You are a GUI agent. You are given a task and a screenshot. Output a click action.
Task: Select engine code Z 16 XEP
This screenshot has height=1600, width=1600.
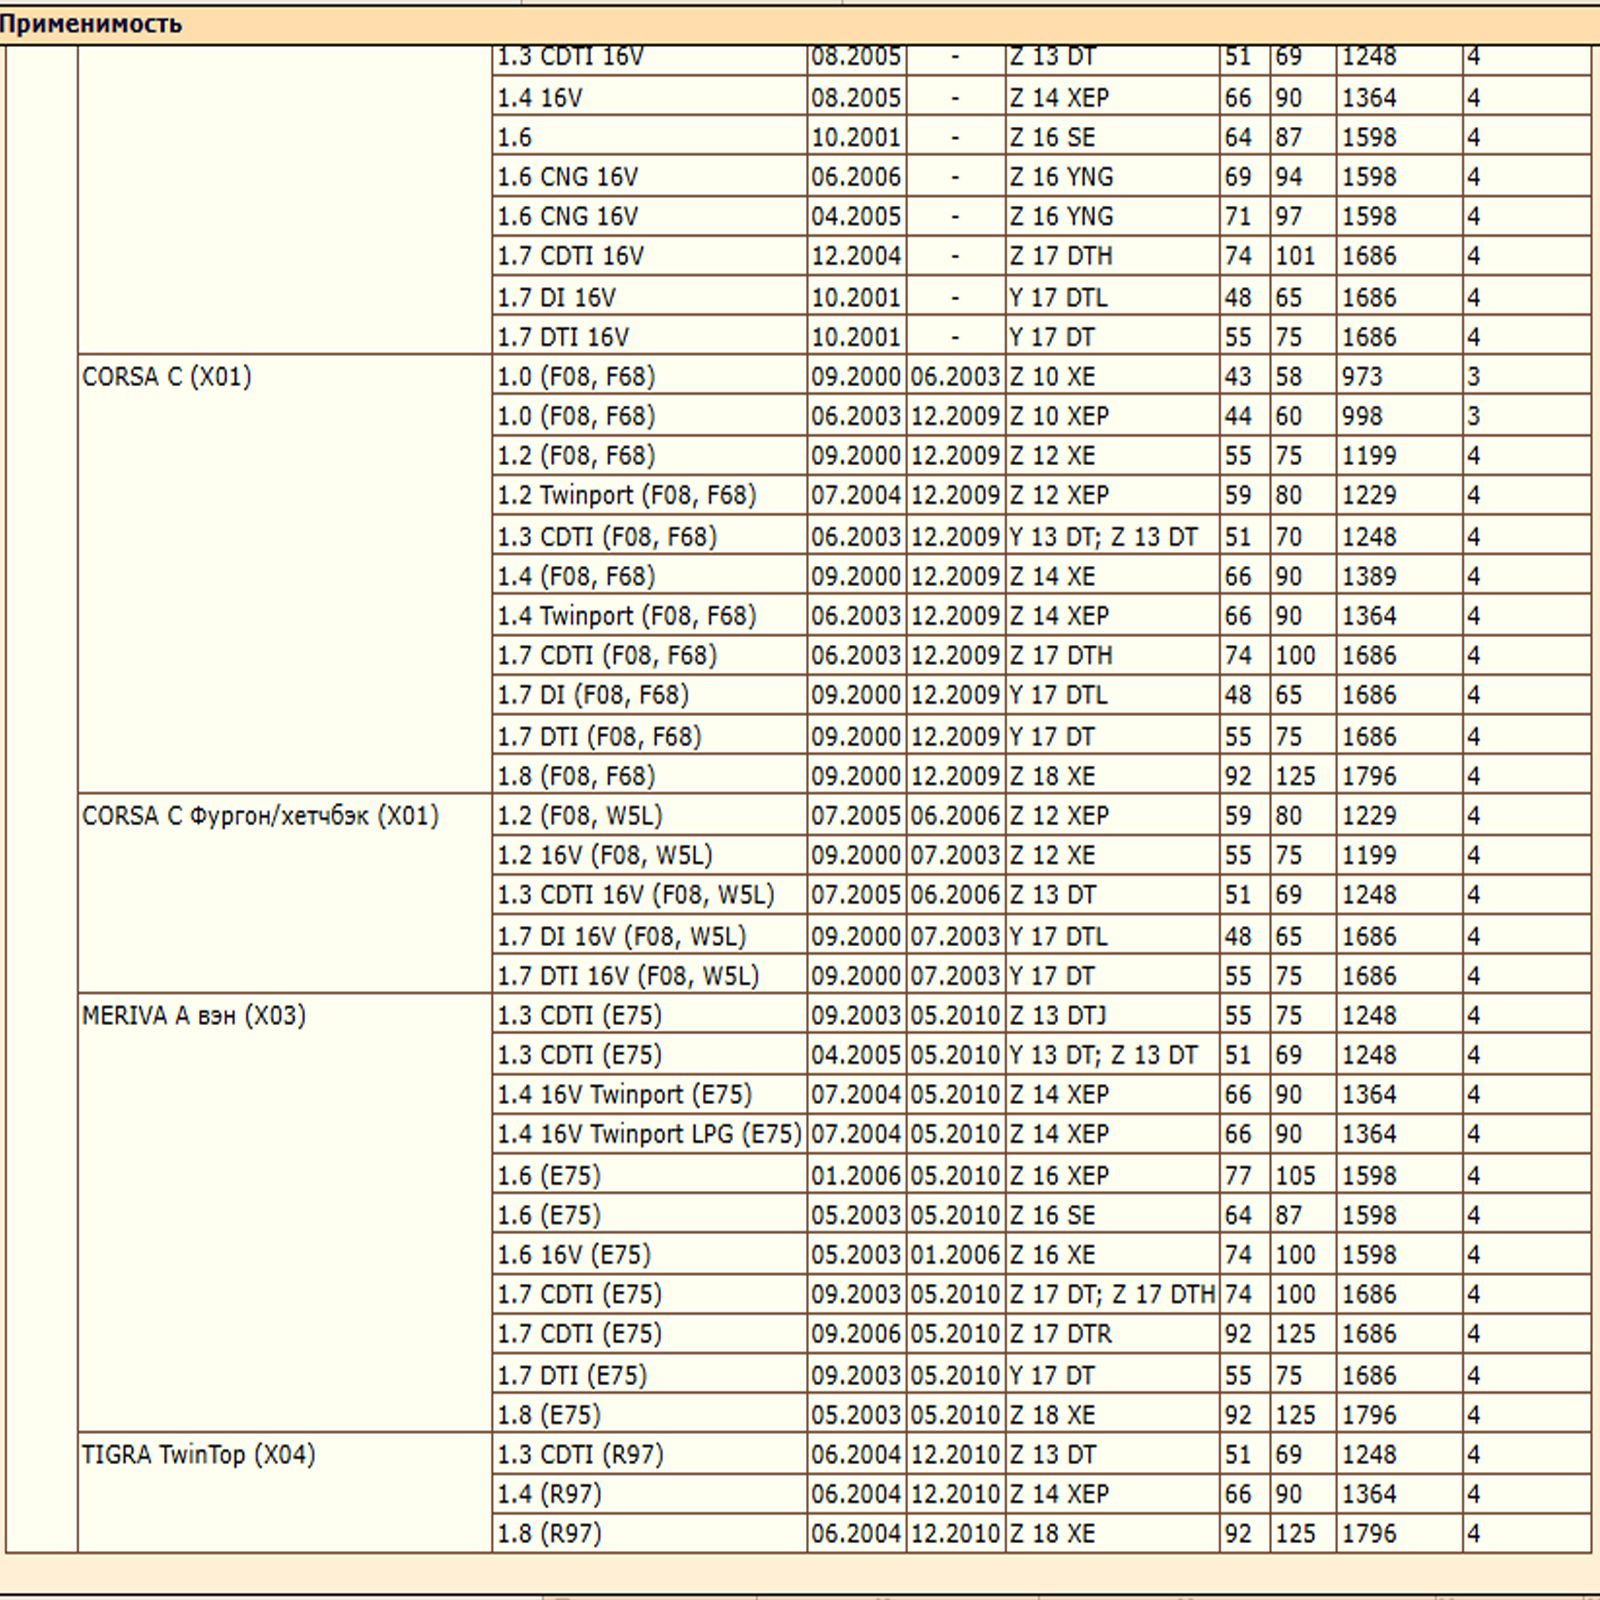1059,1176
